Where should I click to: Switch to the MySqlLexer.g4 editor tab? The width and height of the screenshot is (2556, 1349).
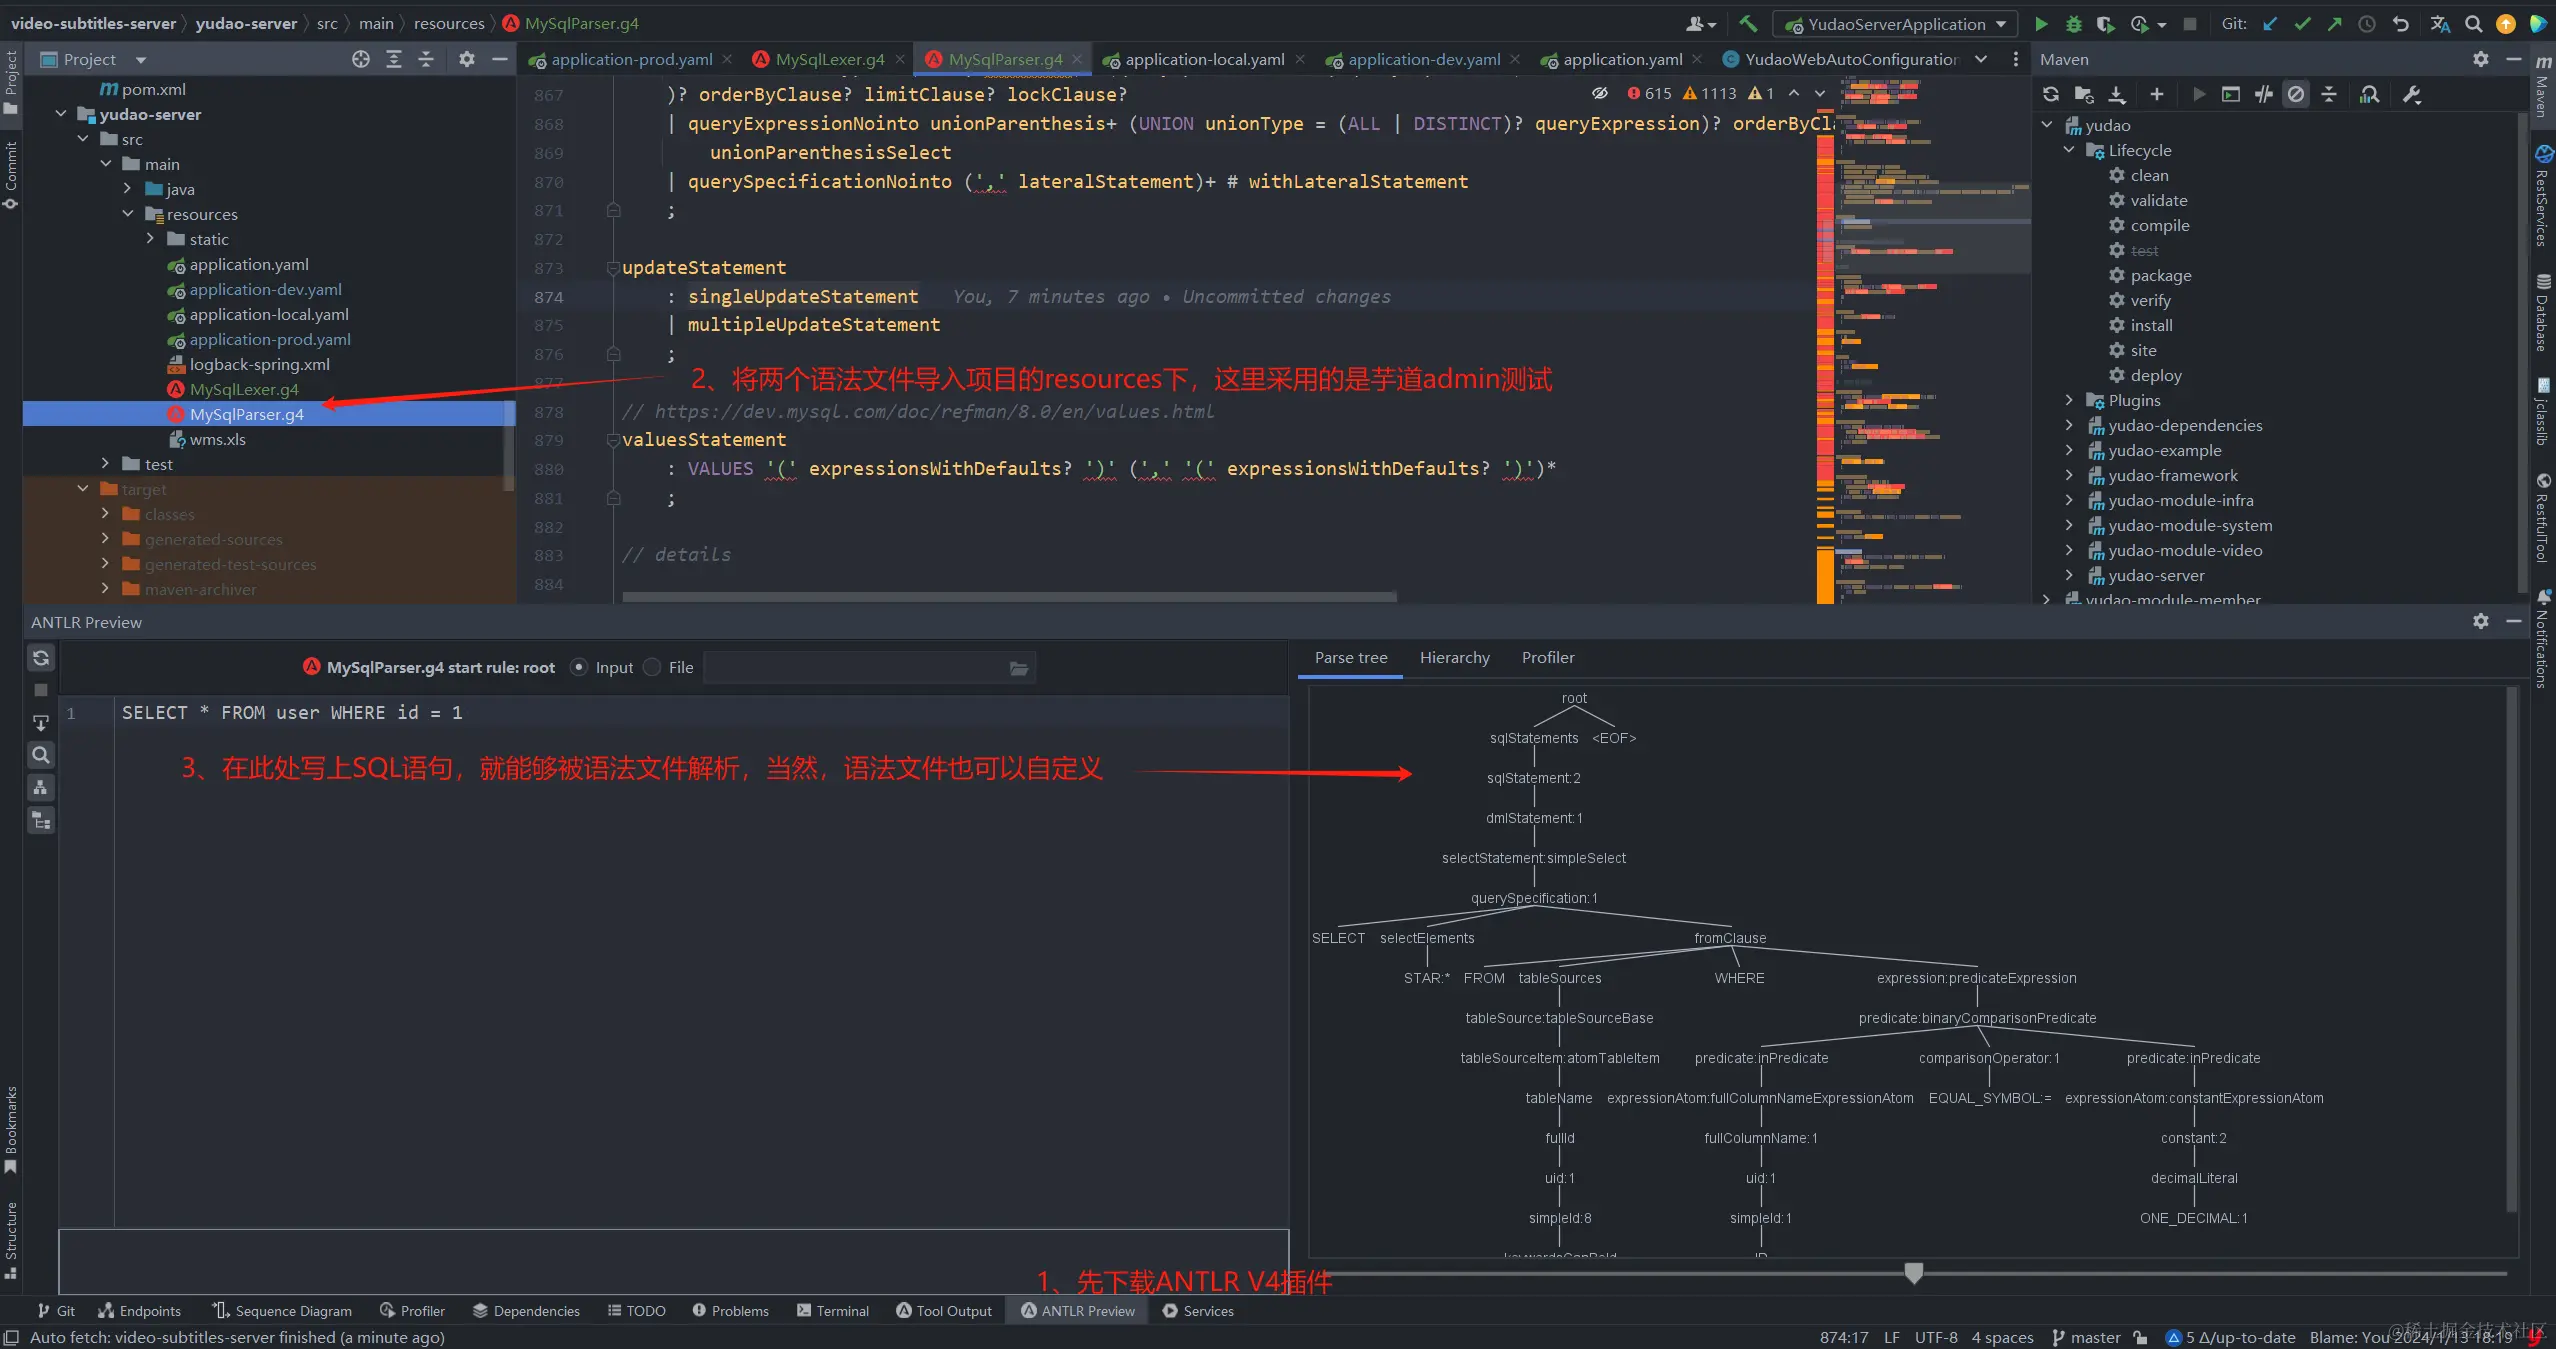pyautogui.click(x=828, y=59)
